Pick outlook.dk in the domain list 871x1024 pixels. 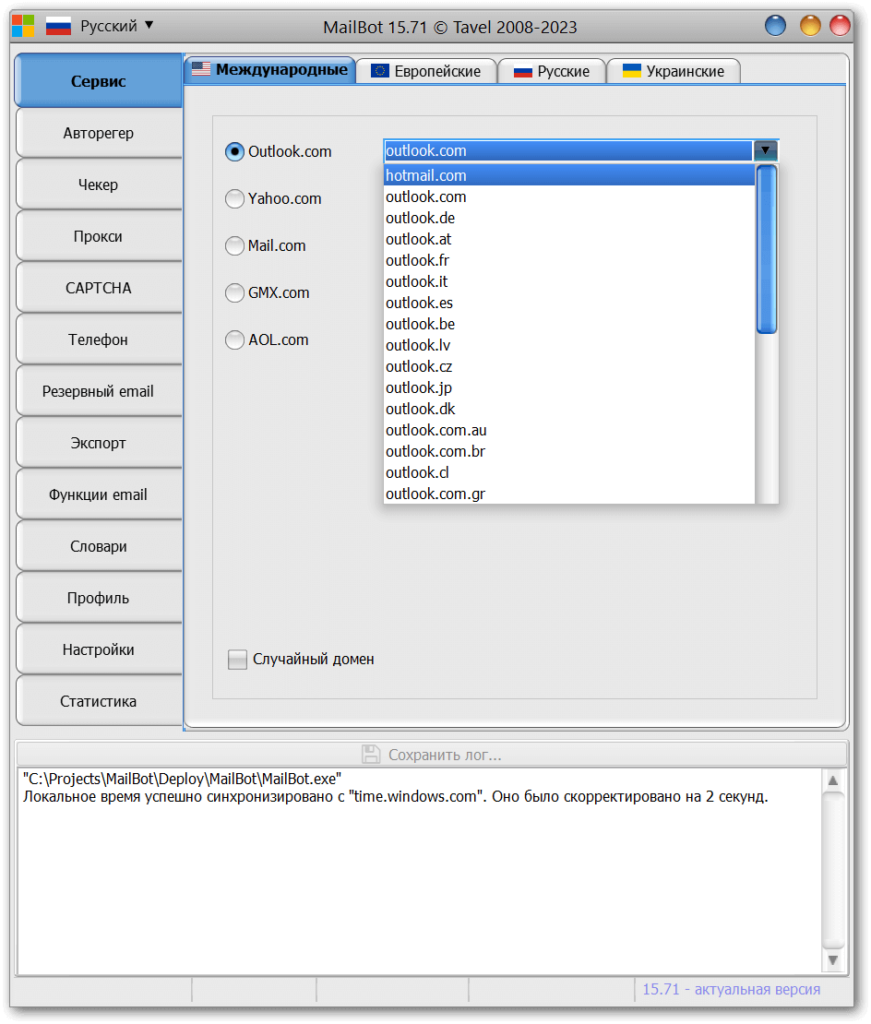[x=569, y=409]
